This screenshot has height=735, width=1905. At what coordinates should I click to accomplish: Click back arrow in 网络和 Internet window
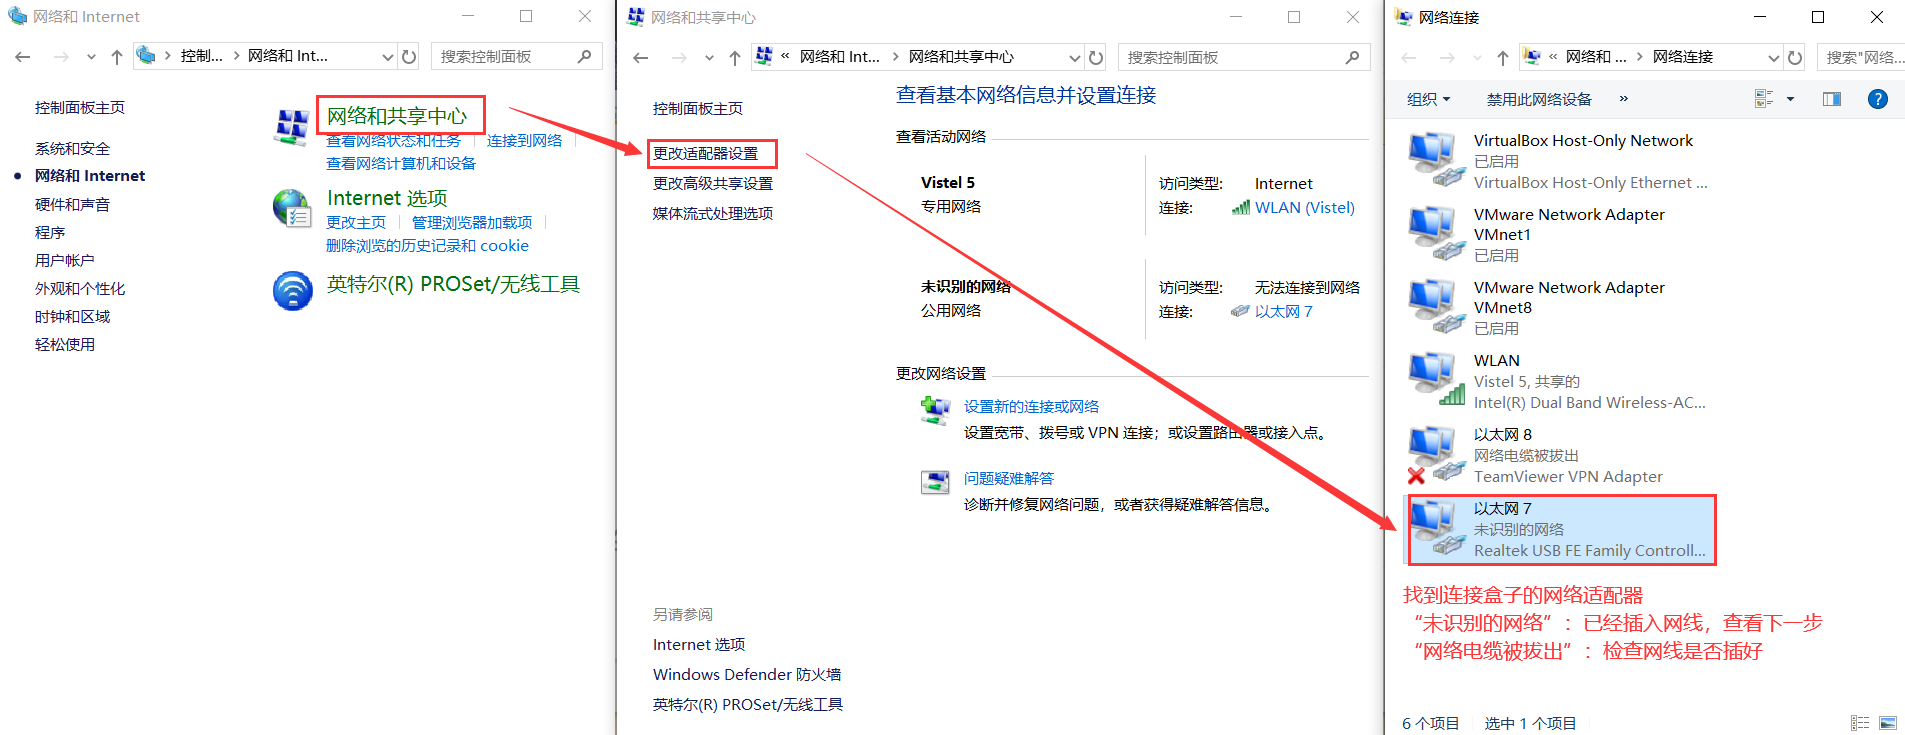point(23,57)
